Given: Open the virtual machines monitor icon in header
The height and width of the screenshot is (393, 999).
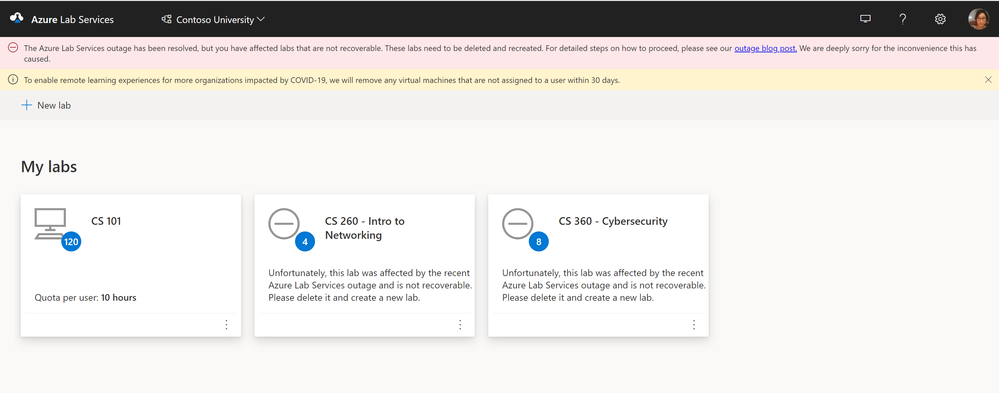Looking at the screenshot, I should 865,19.
